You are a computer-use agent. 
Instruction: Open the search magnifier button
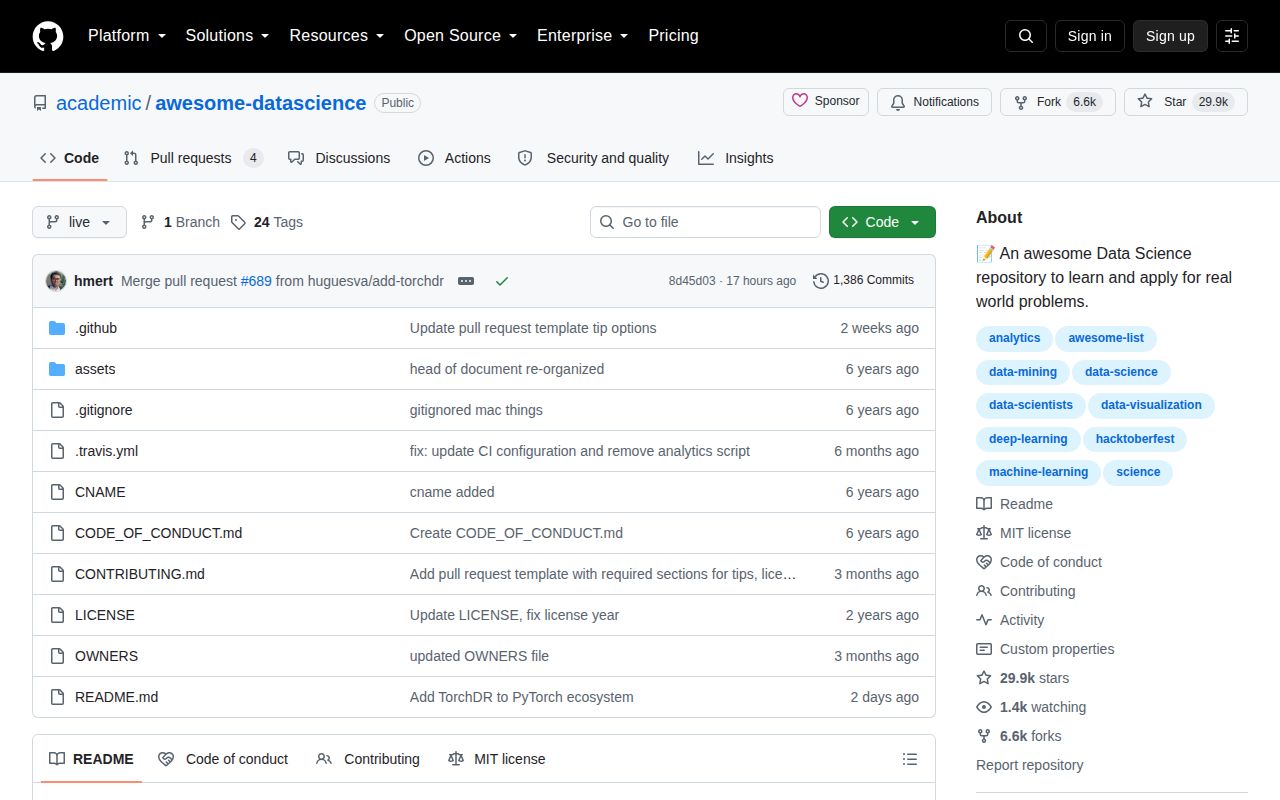click(x=1026, y=36)
